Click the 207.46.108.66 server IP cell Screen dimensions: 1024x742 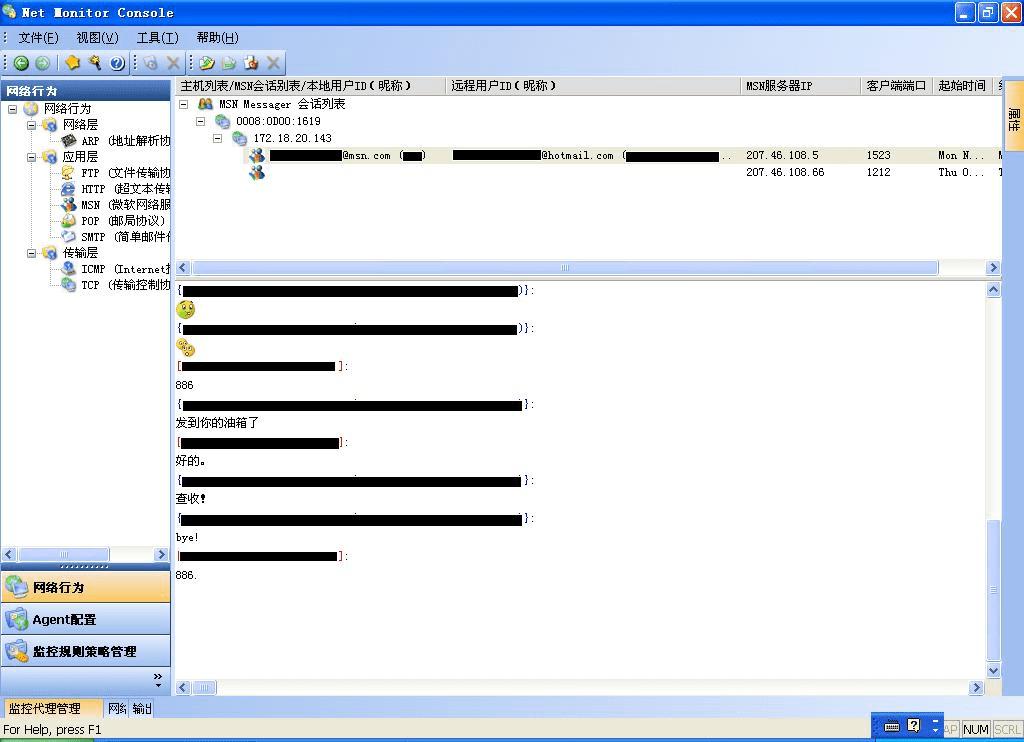[784, 172]
